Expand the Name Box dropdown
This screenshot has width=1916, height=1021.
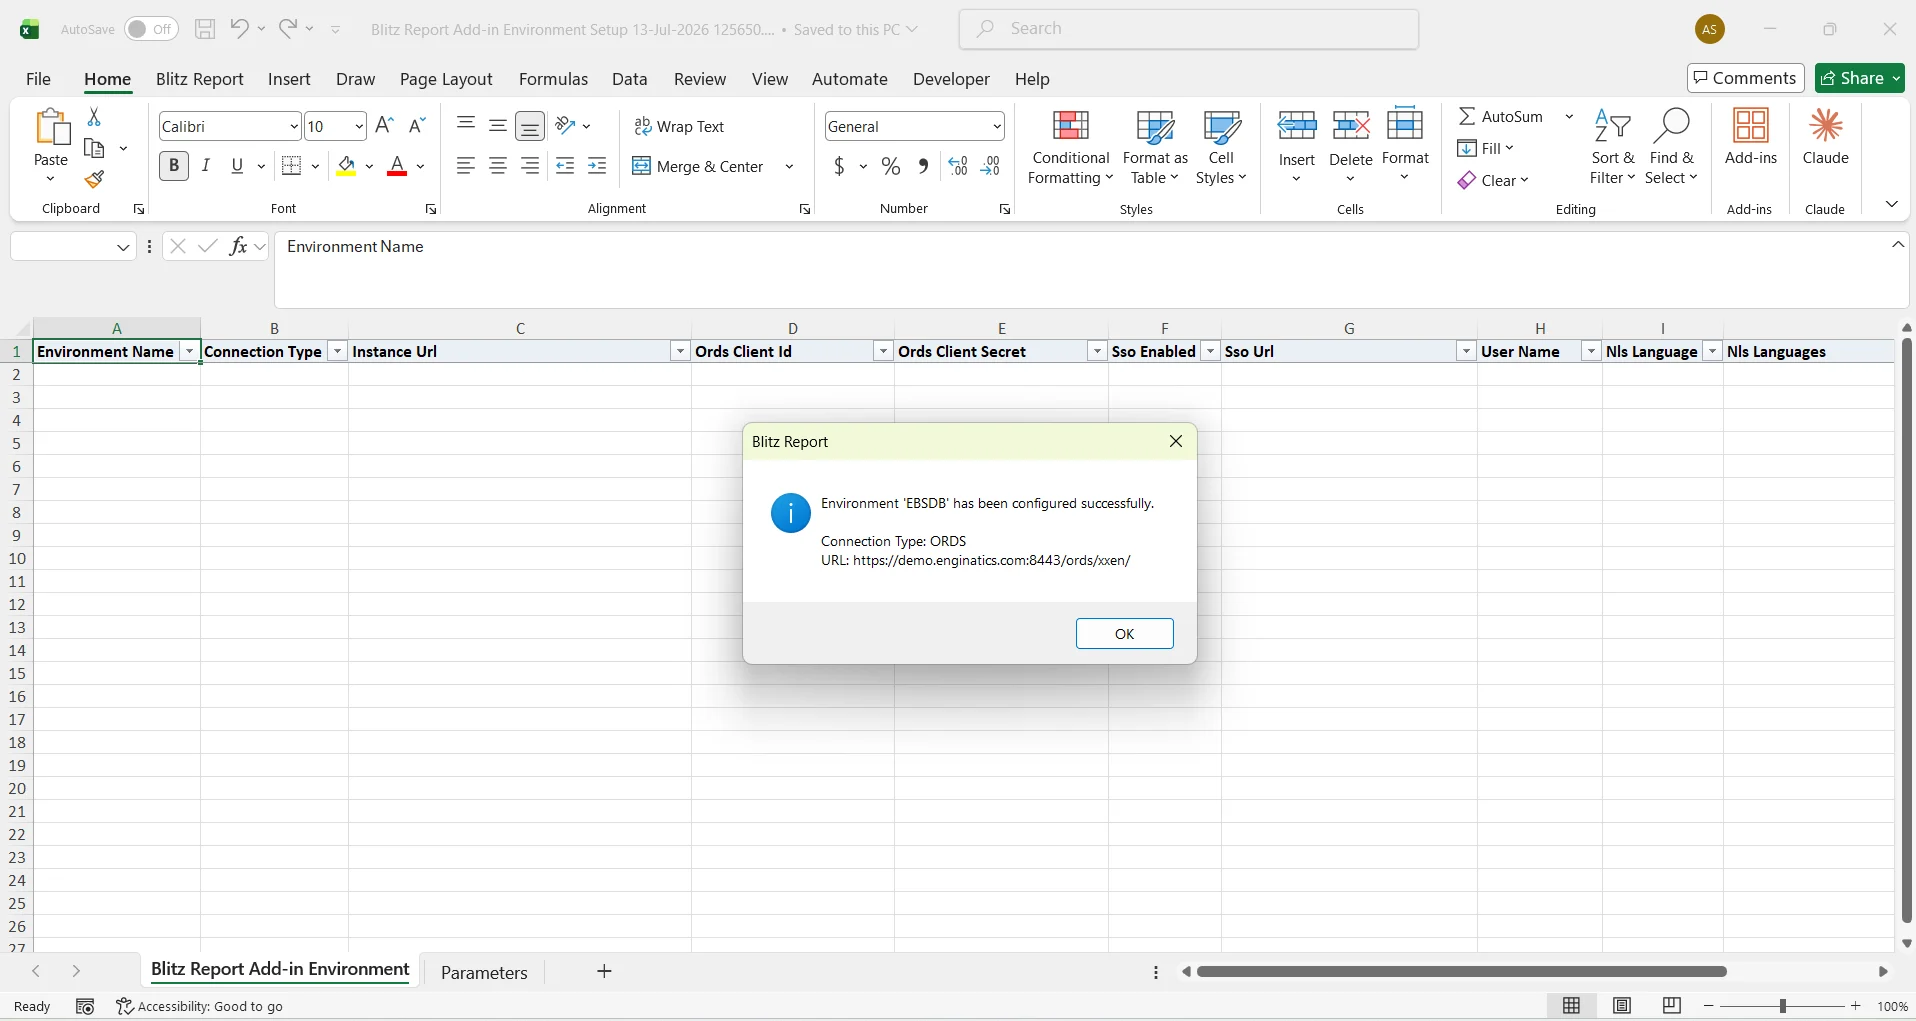coord(123,247)
